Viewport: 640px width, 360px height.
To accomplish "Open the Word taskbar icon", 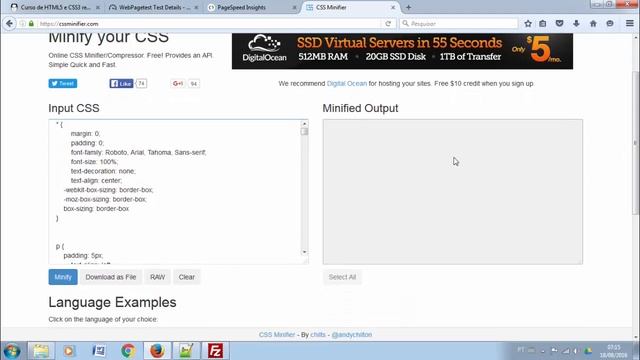I will tap(99, 351).
